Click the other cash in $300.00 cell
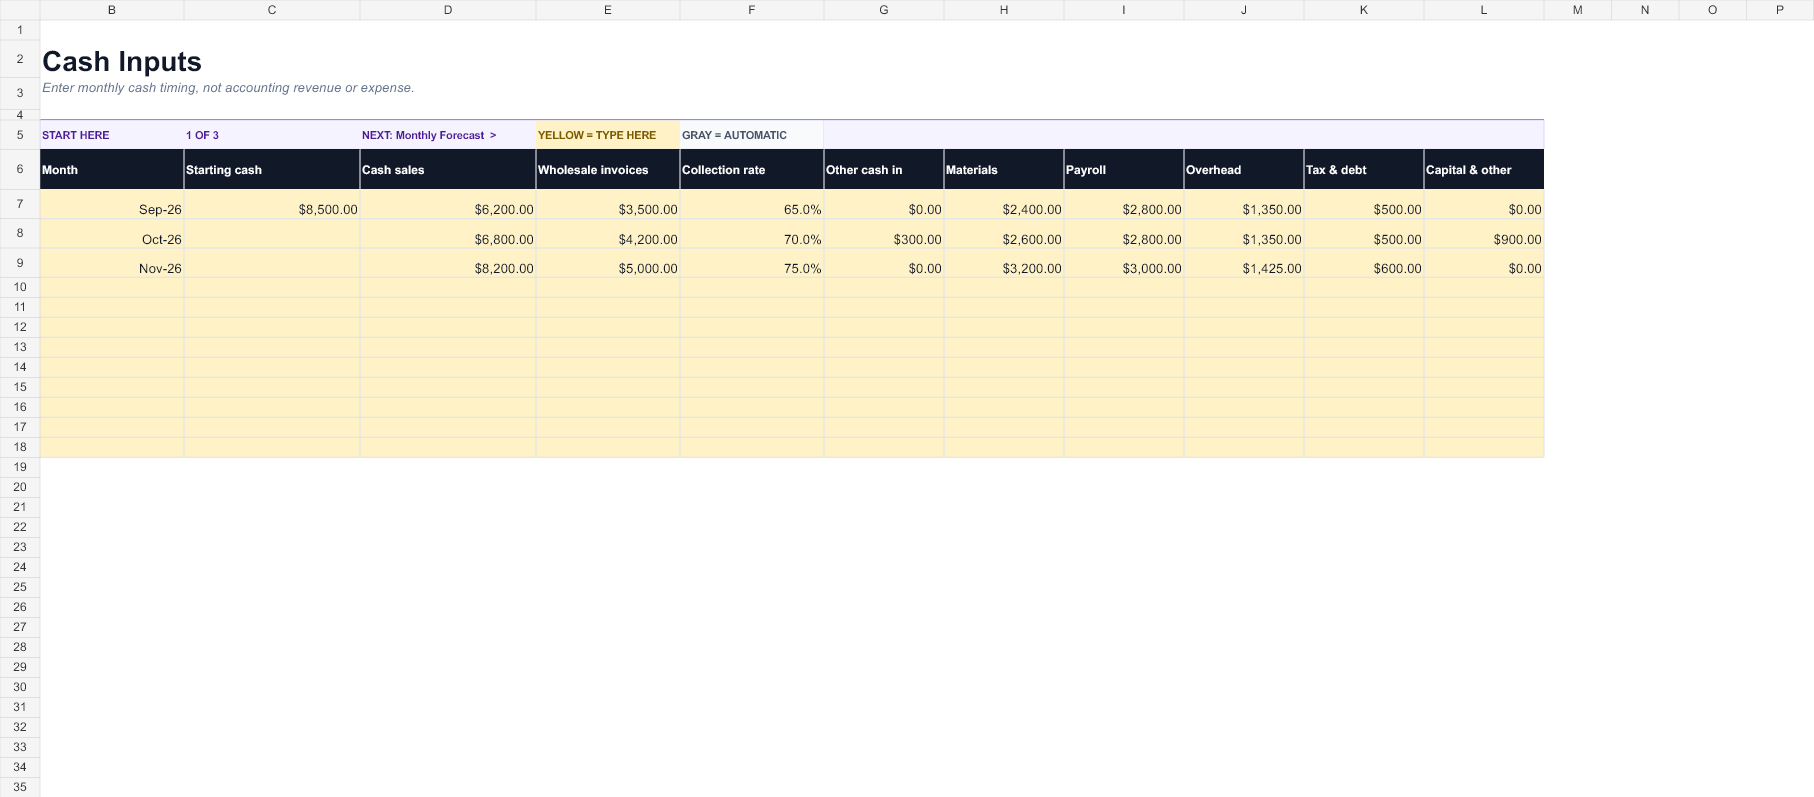Viewport: 1814px width, 797px height. [x=884, y=234]
